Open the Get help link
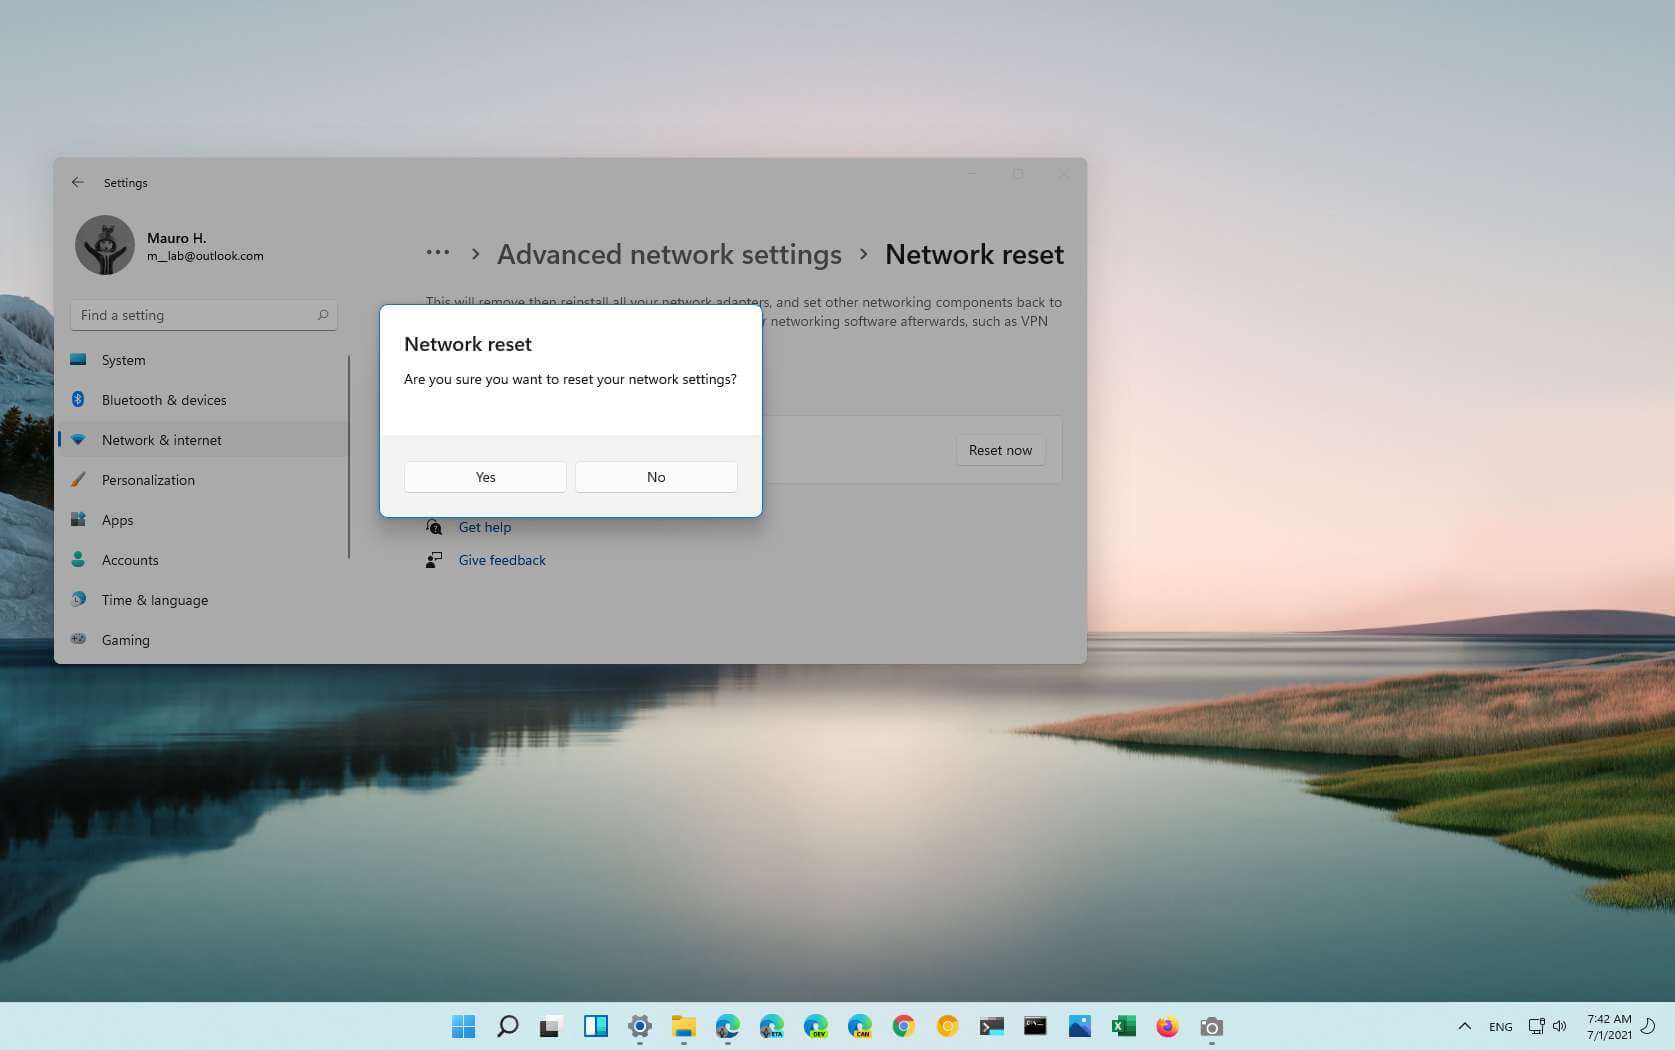The height and width of the screenshot is (1050, 1675). coord(484,527)
